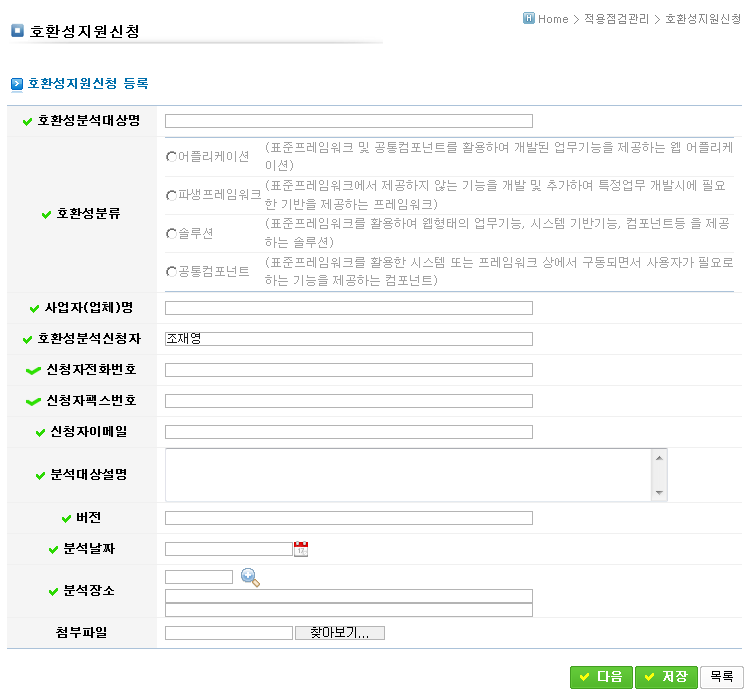Click the 신청자이메일 input field
Viewport: 753px width, 694px height.
(348, 432)
